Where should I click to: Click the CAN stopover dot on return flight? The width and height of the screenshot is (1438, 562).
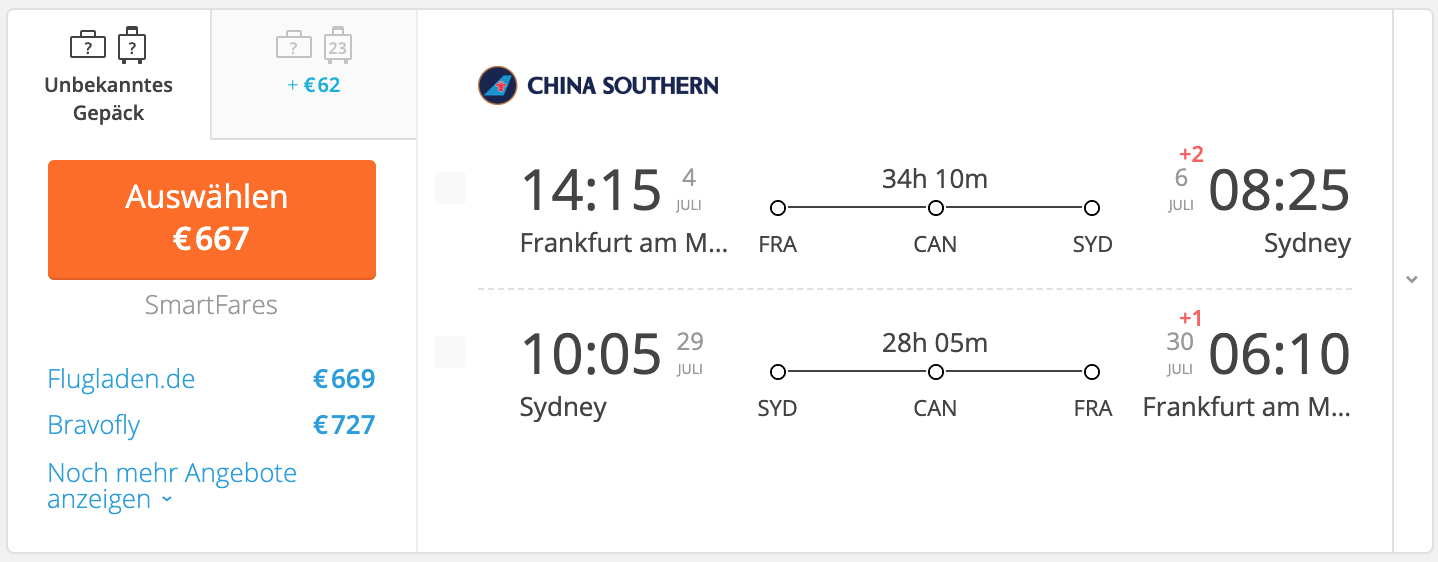pyautogui.click(x=935, y=372)
